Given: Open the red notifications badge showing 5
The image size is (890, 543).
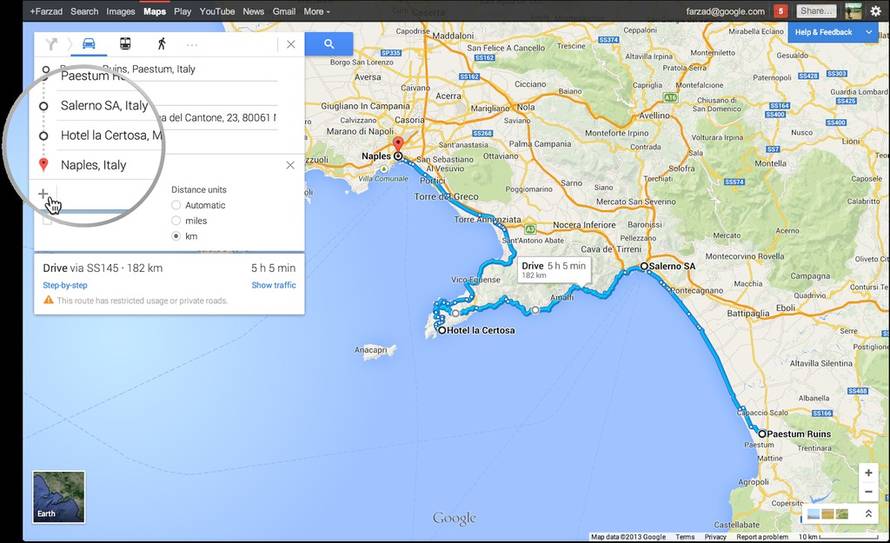Looking at the screenshot, I should 780,11.
